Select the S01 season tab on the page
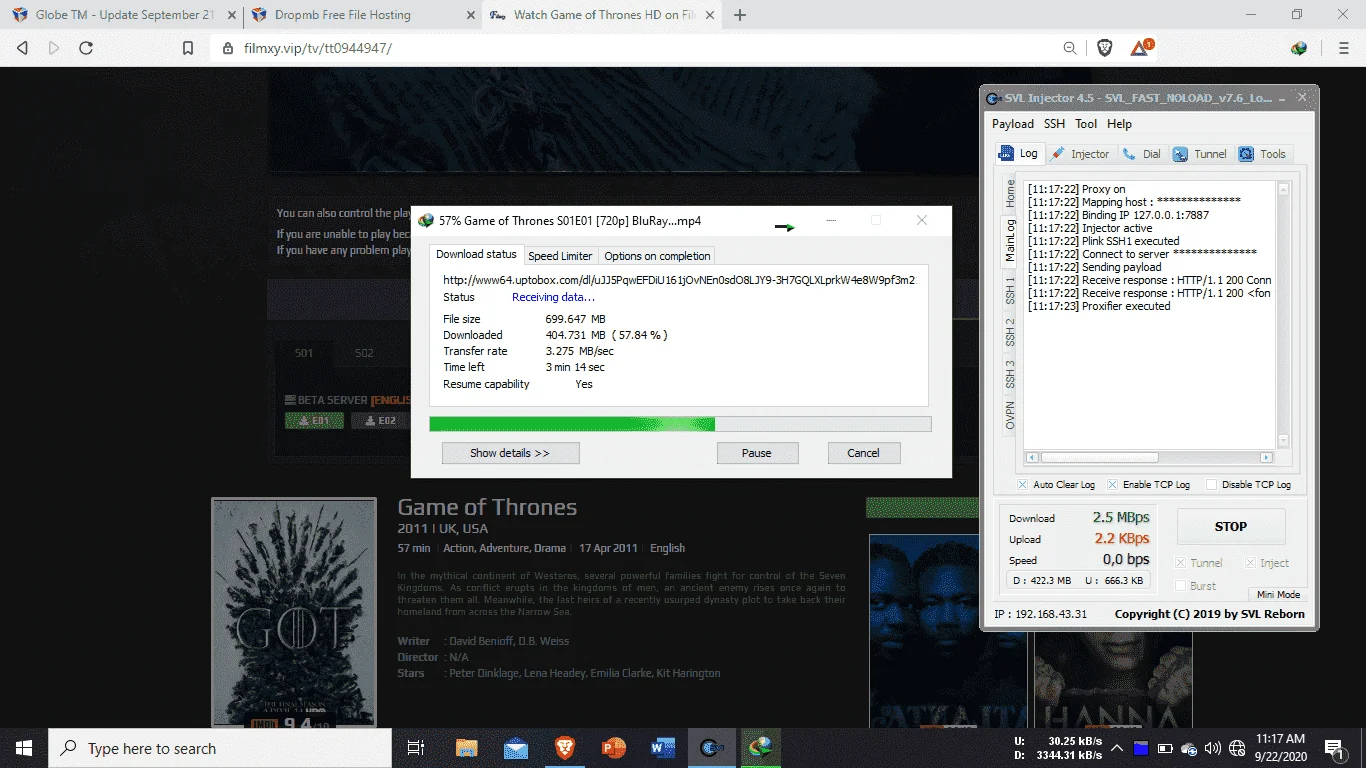Viewport: 1366px width, 768px height. (x=304, y=353)
